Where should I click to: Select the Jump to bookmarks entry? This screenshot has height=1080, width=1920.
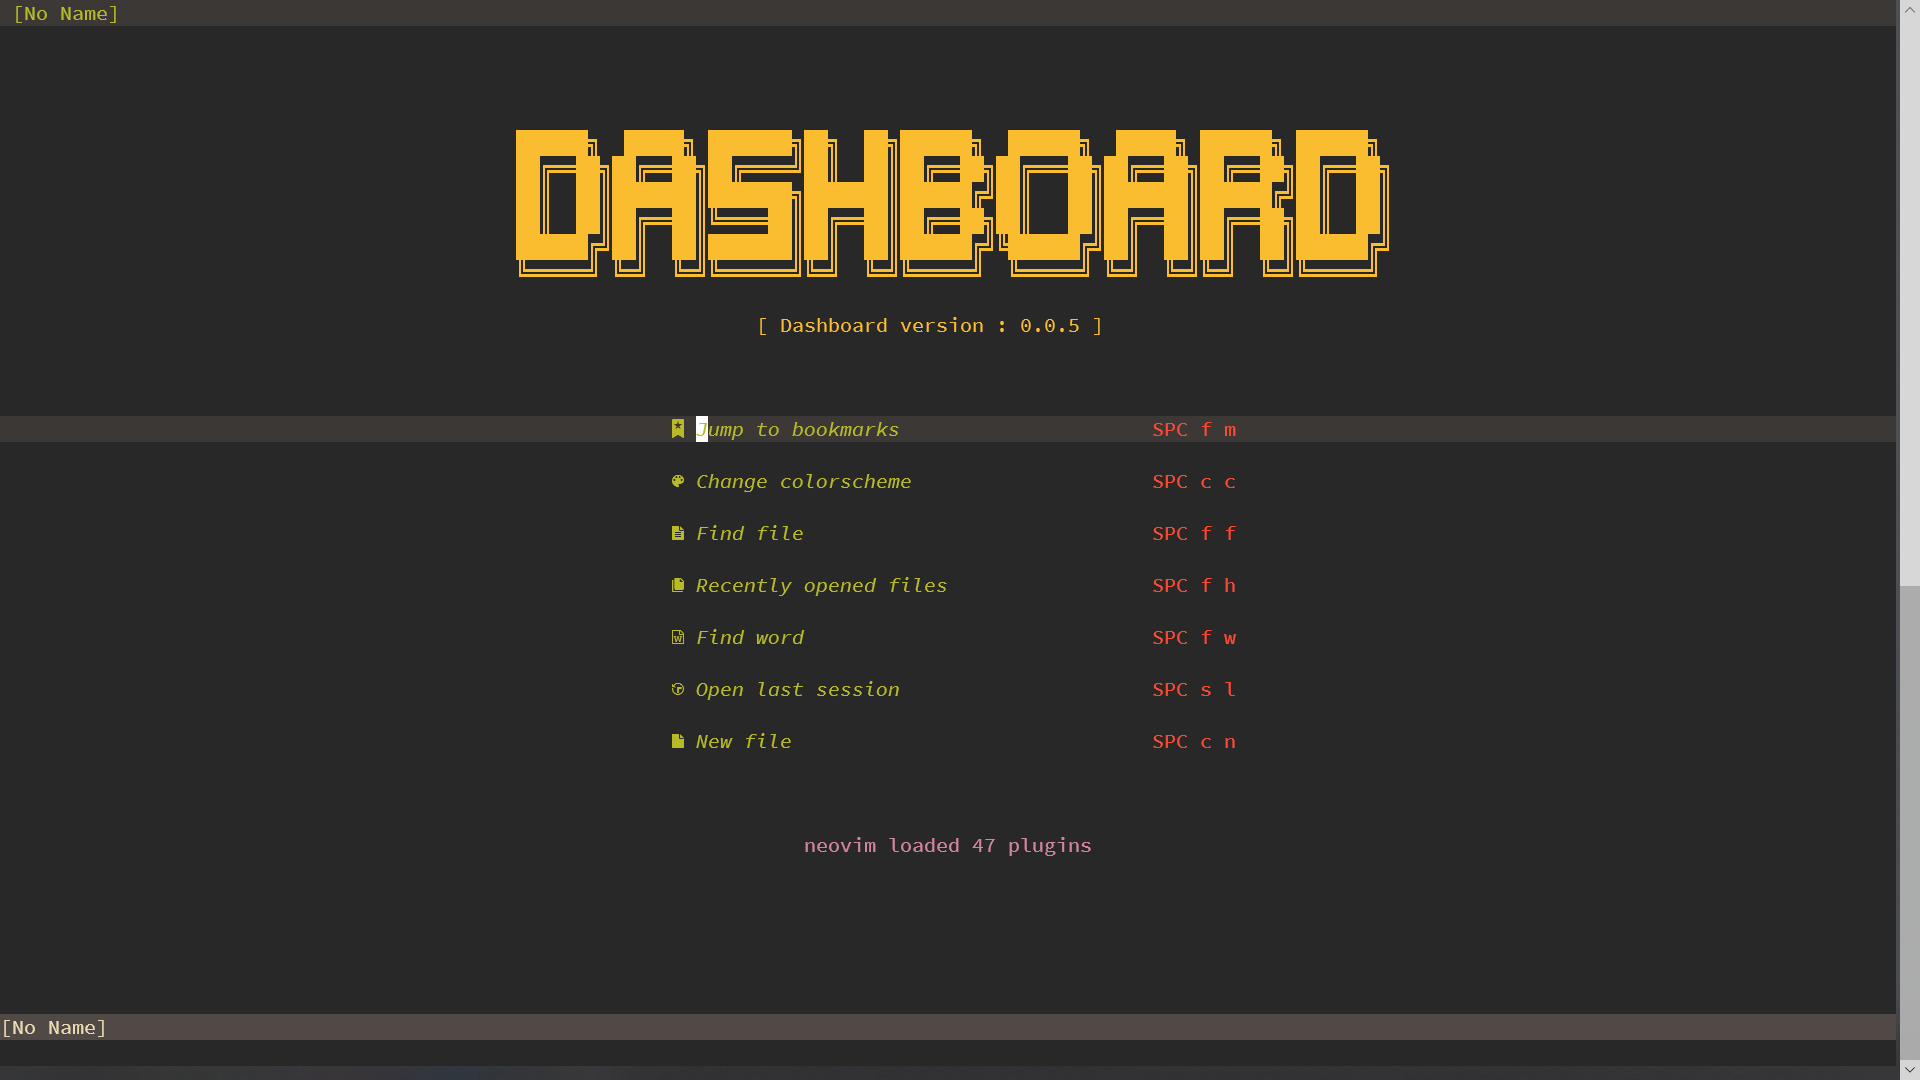(x=797, y=430)
